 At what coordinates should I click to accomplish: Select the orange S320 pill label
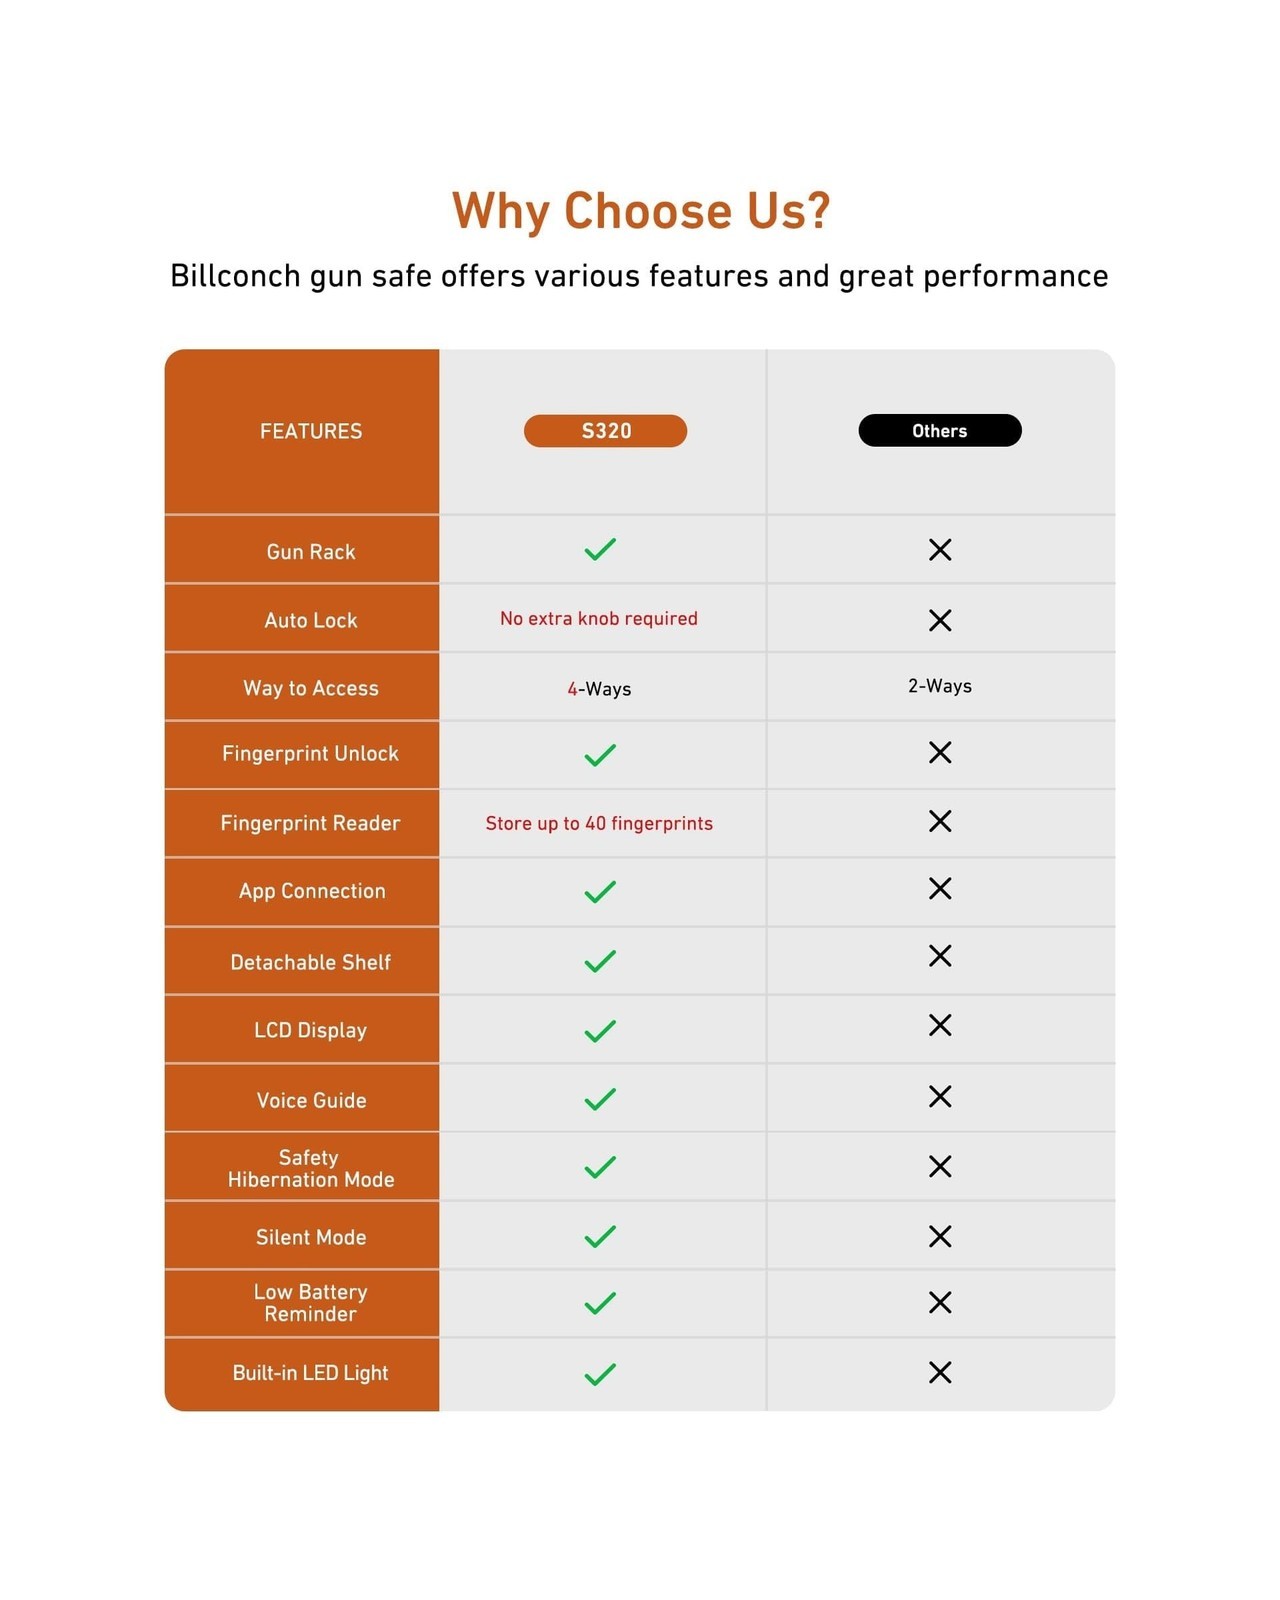click(606, 431)
